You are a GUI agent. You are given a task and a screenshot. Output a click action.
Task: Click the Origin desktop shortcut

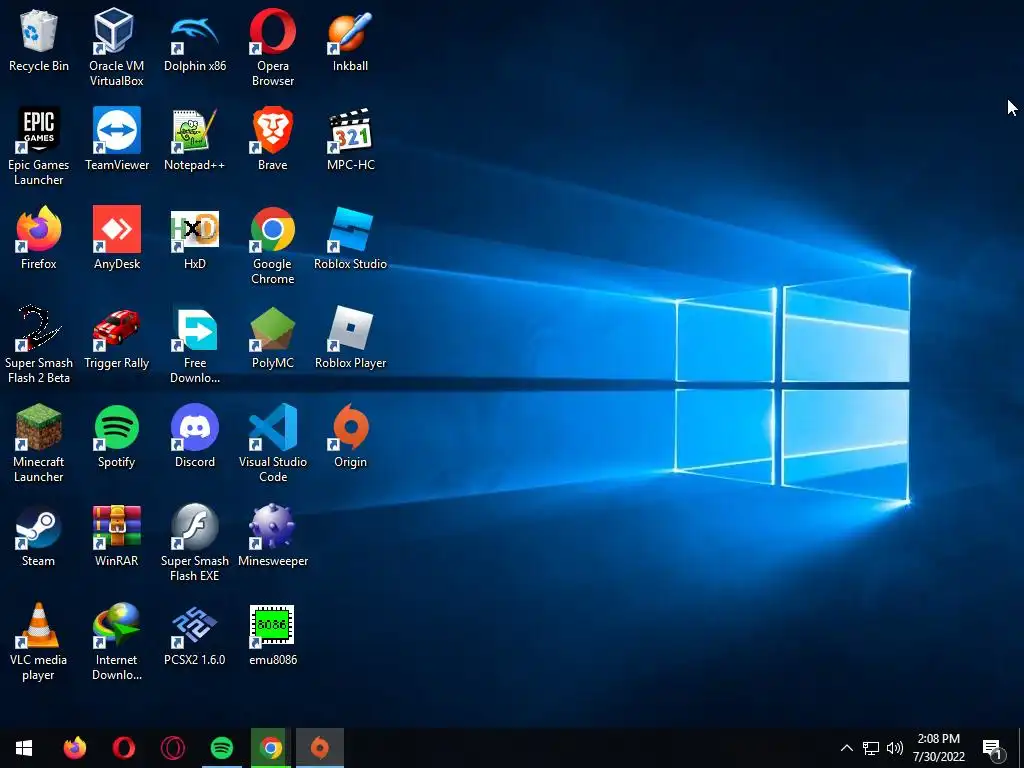point(351,436)
